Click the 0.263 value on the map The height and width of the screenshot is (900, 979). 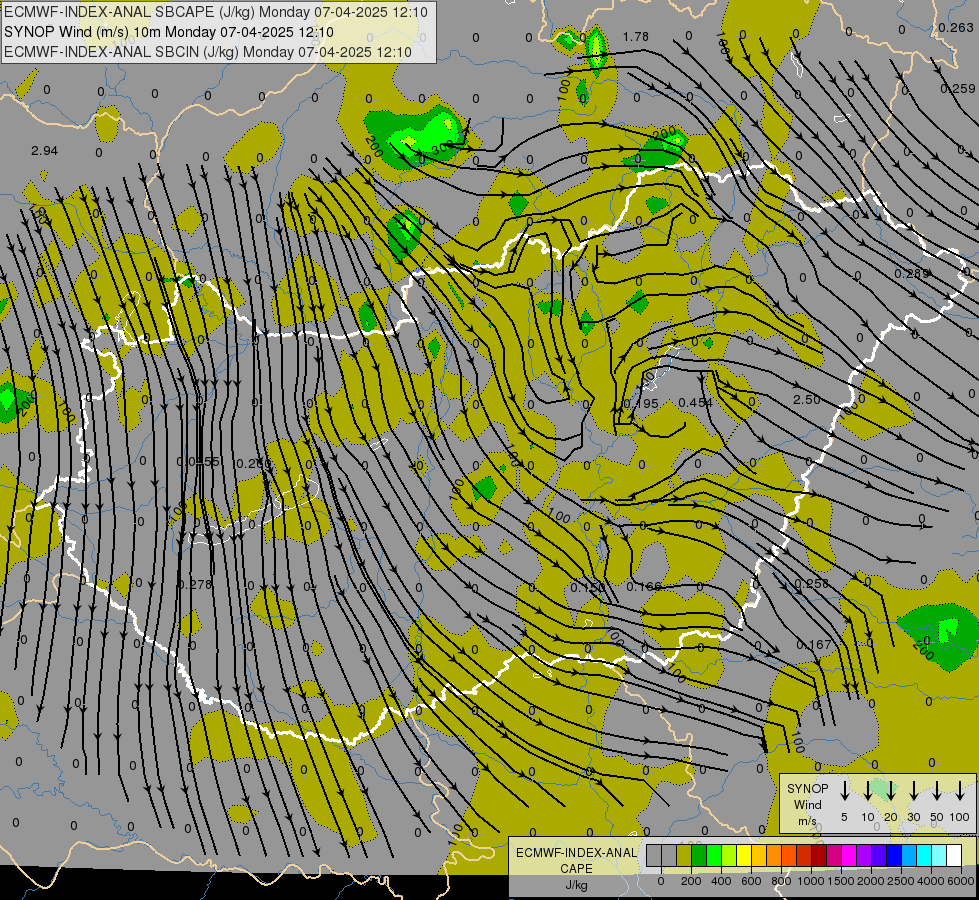[956, 27]
